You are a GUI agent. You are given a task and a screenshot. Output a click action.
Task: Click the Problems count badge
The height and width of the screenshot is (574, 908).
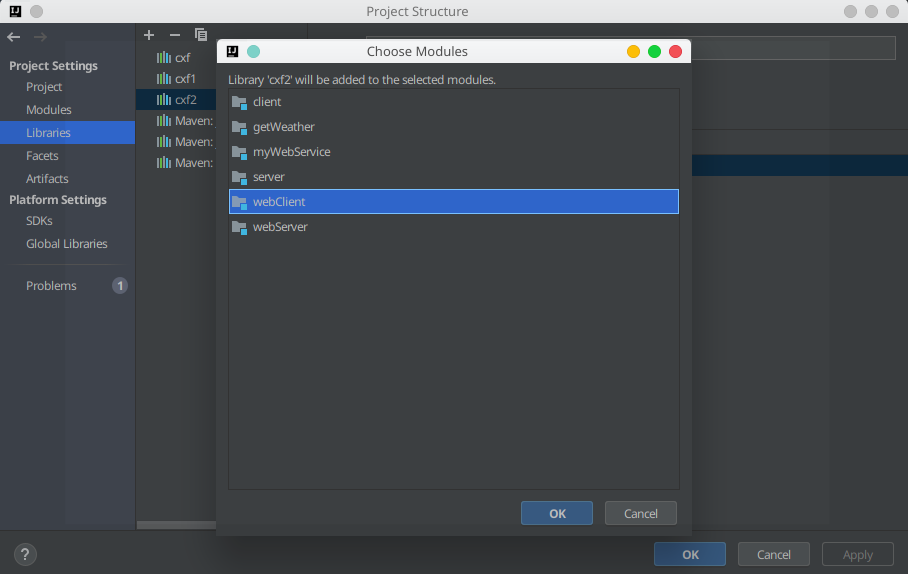click(120, 286)
